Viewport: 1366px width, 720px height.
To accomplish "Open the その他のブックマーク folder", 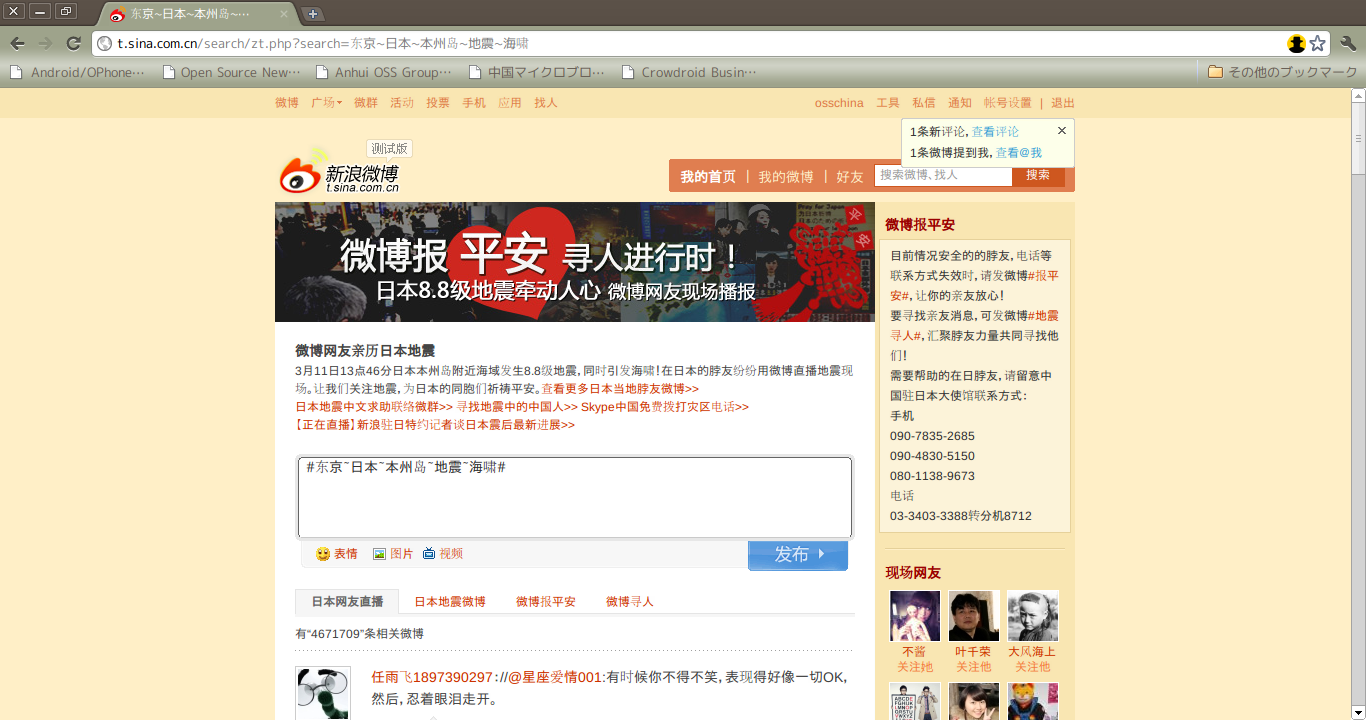I will pos(1282,72).
